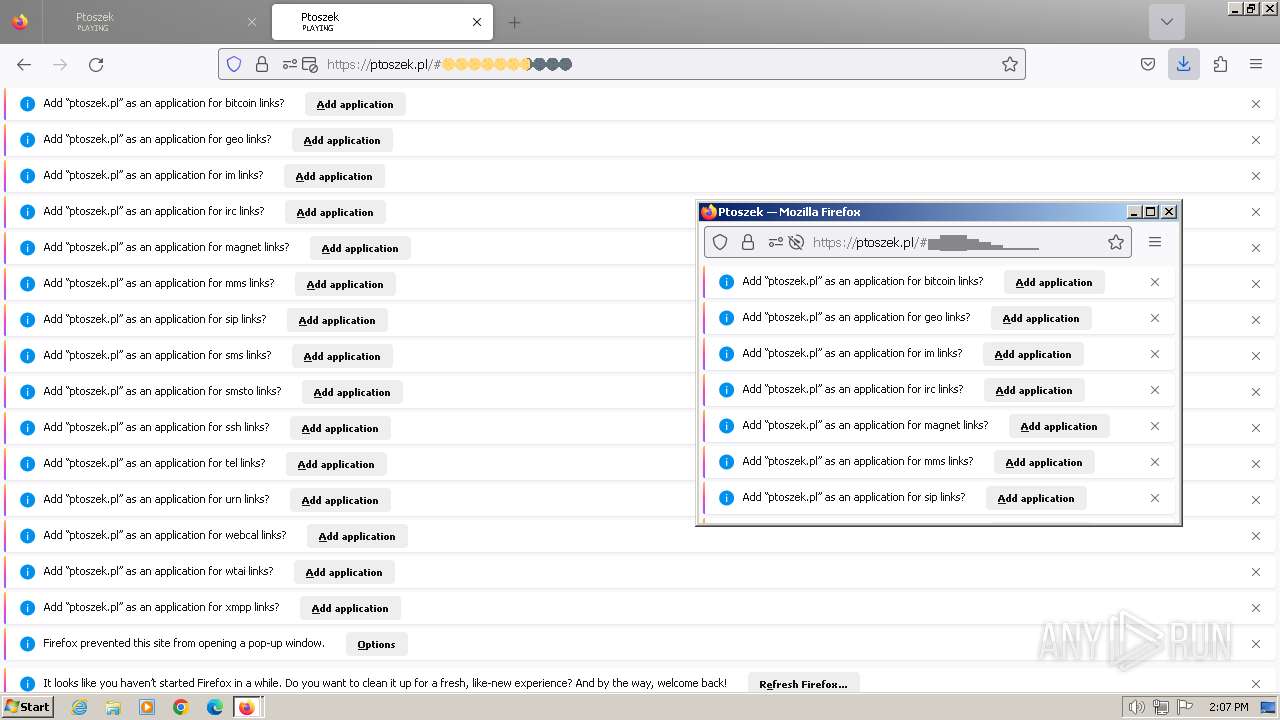Viewport: 1280px width, 720px height.
Task: Open tracking protection shield in main address bar
Action: coord(234,64)
